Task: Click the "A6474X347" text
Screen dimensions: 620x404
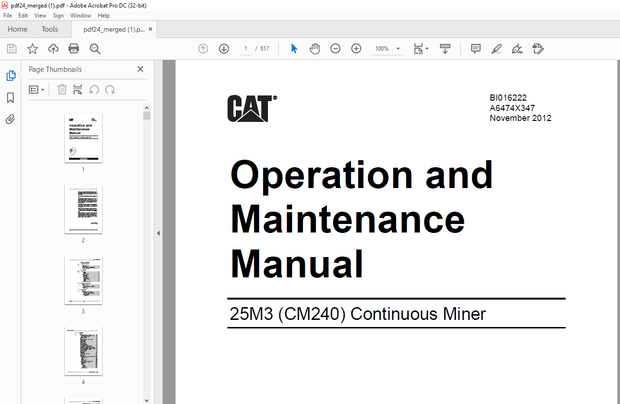Action: pos(512,108)
